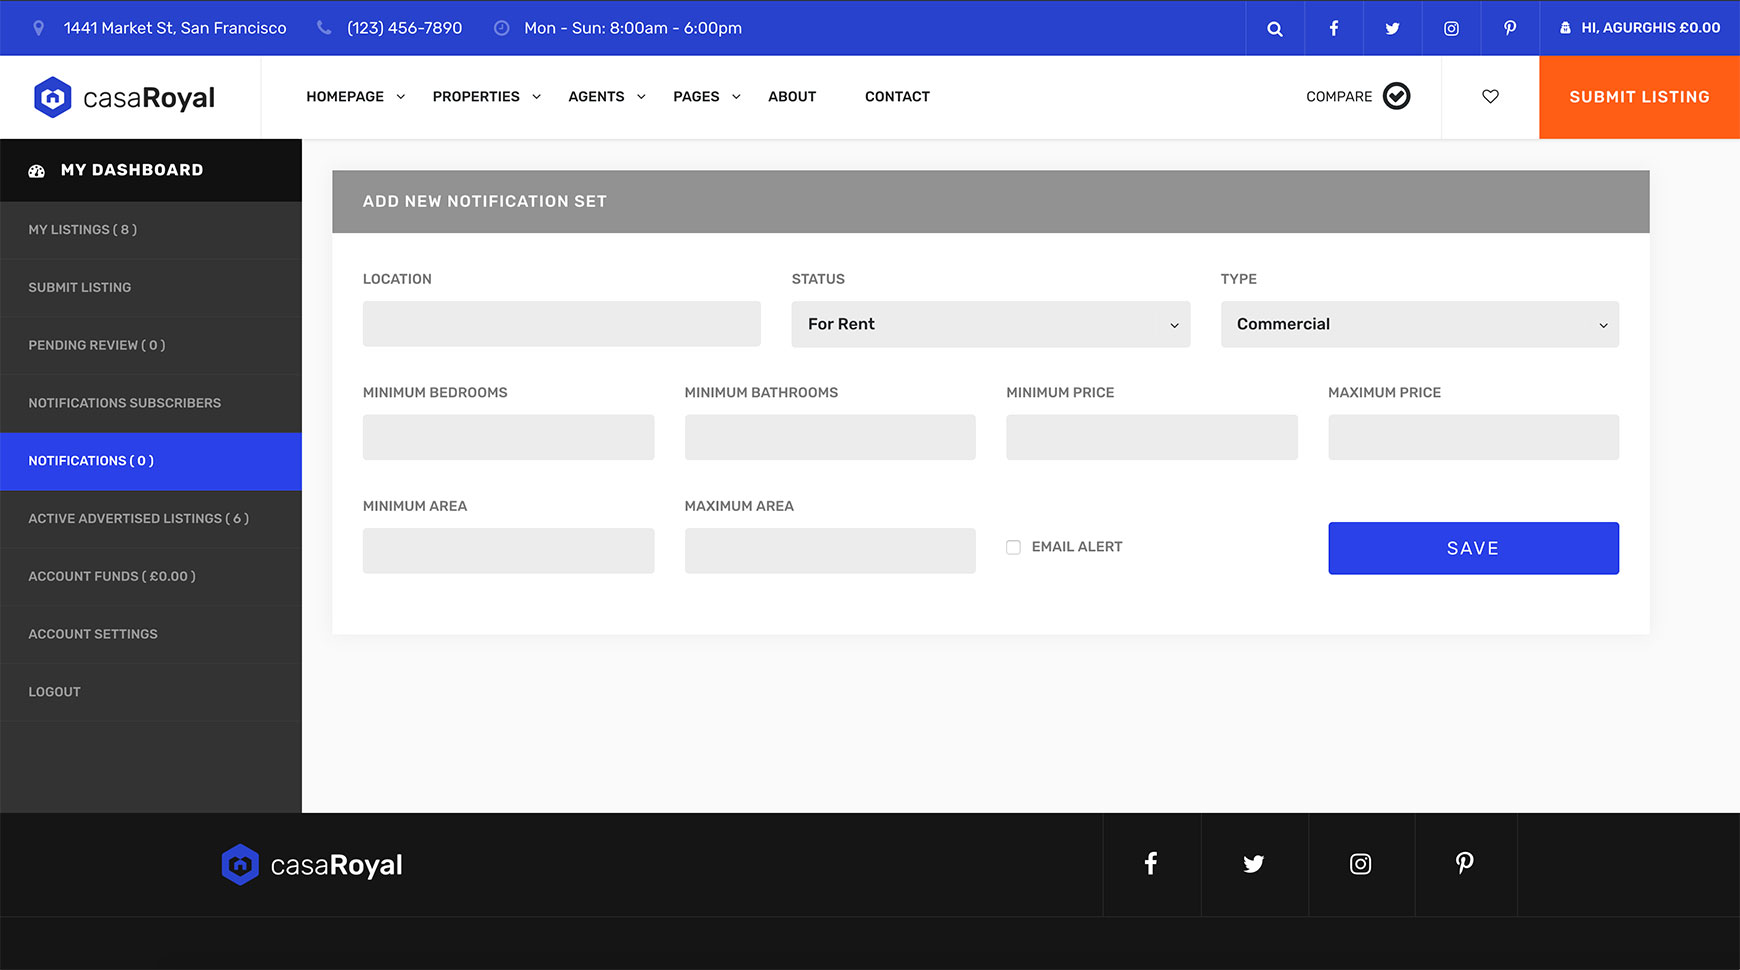Click the Compare link text

1339,97
